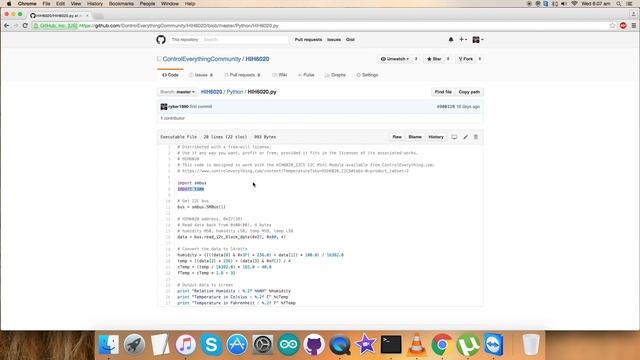Viewport: 640px width, 360px height.
Task: Open the Bookmarks menu
Action: click(121, 4)
